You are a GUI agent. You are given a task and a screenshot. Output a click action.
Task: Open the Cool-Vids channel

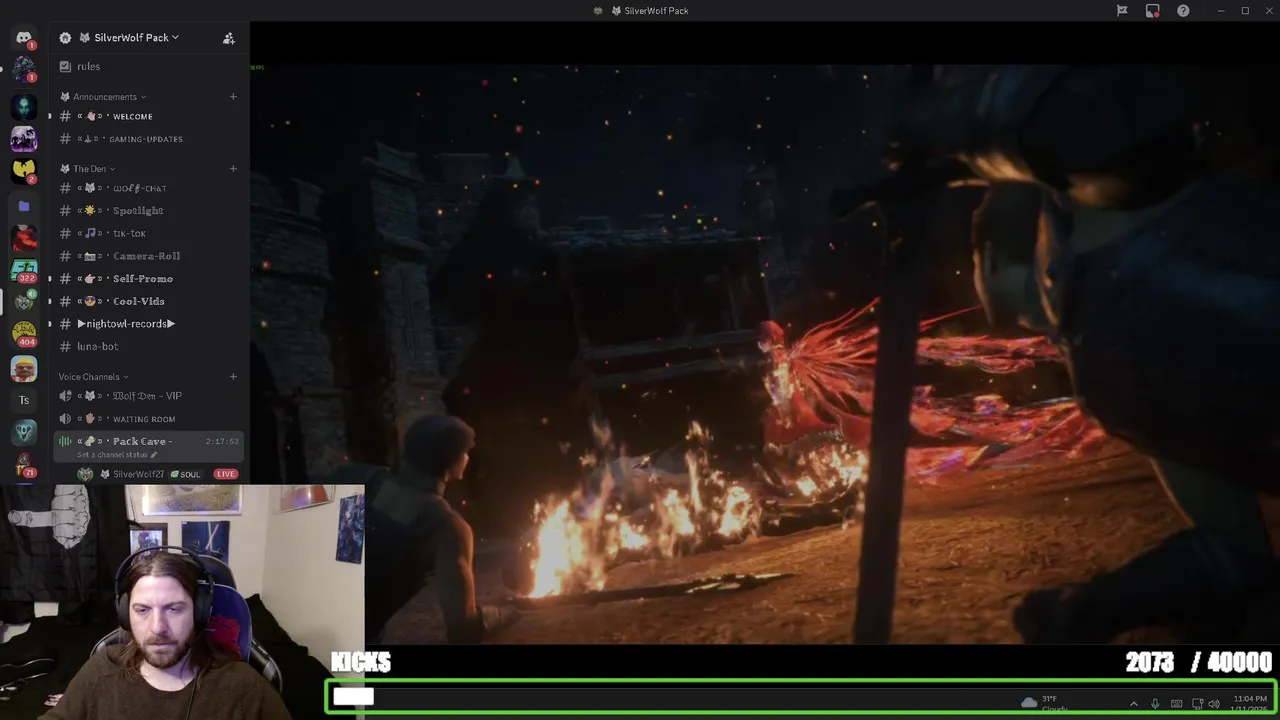pos(148,301)
